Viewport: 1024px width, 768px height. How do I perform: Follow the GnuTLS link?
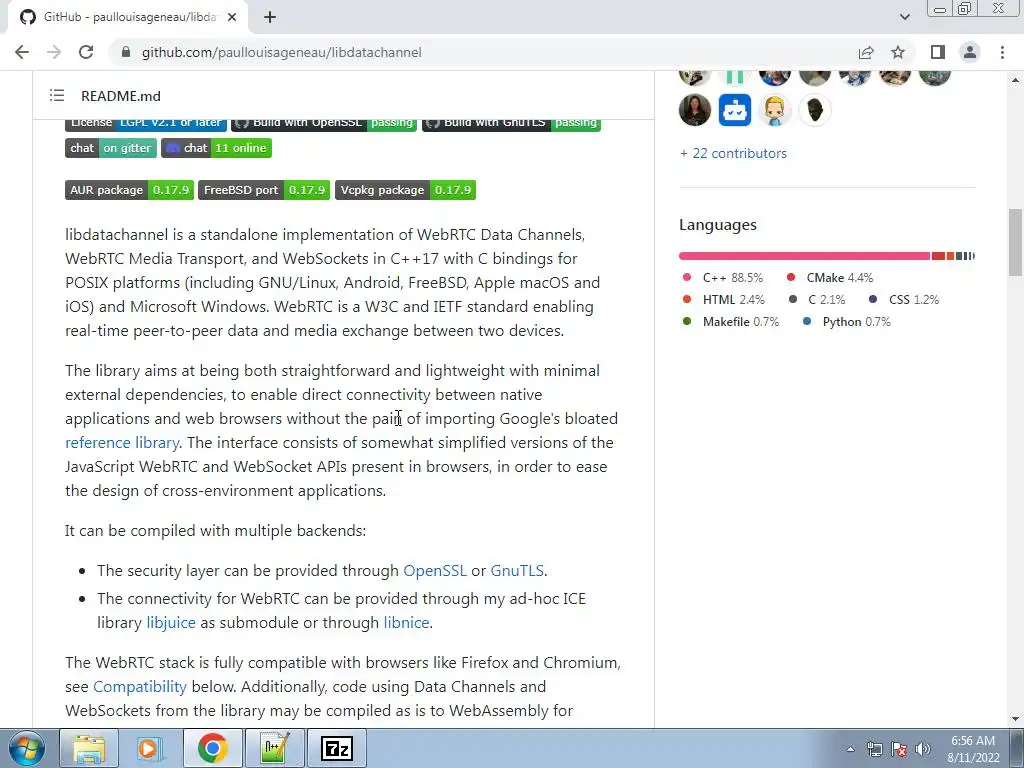[517, 571]
